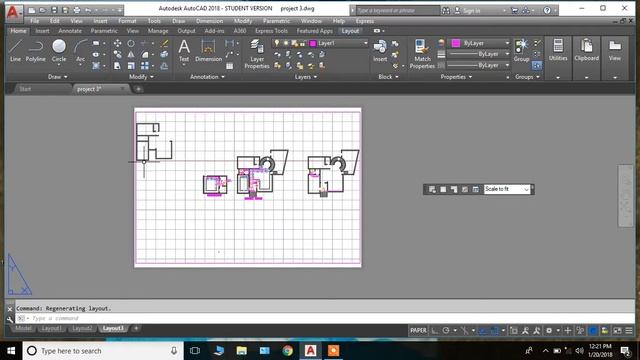This screenshot has width=640, height=360.
Task: Select the Move tool in Modify panel
Action: tap(118, 43)
